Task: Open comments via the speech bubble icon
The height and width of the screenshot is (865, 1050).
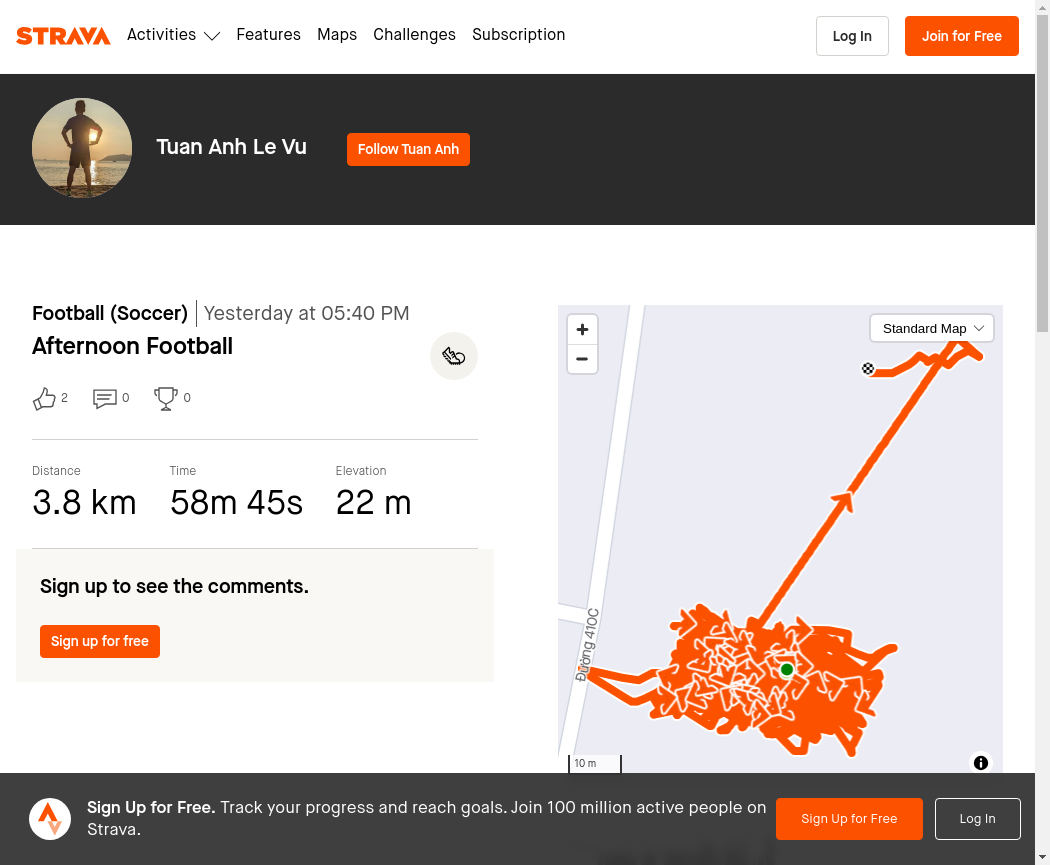Action: tap(104, 398)
